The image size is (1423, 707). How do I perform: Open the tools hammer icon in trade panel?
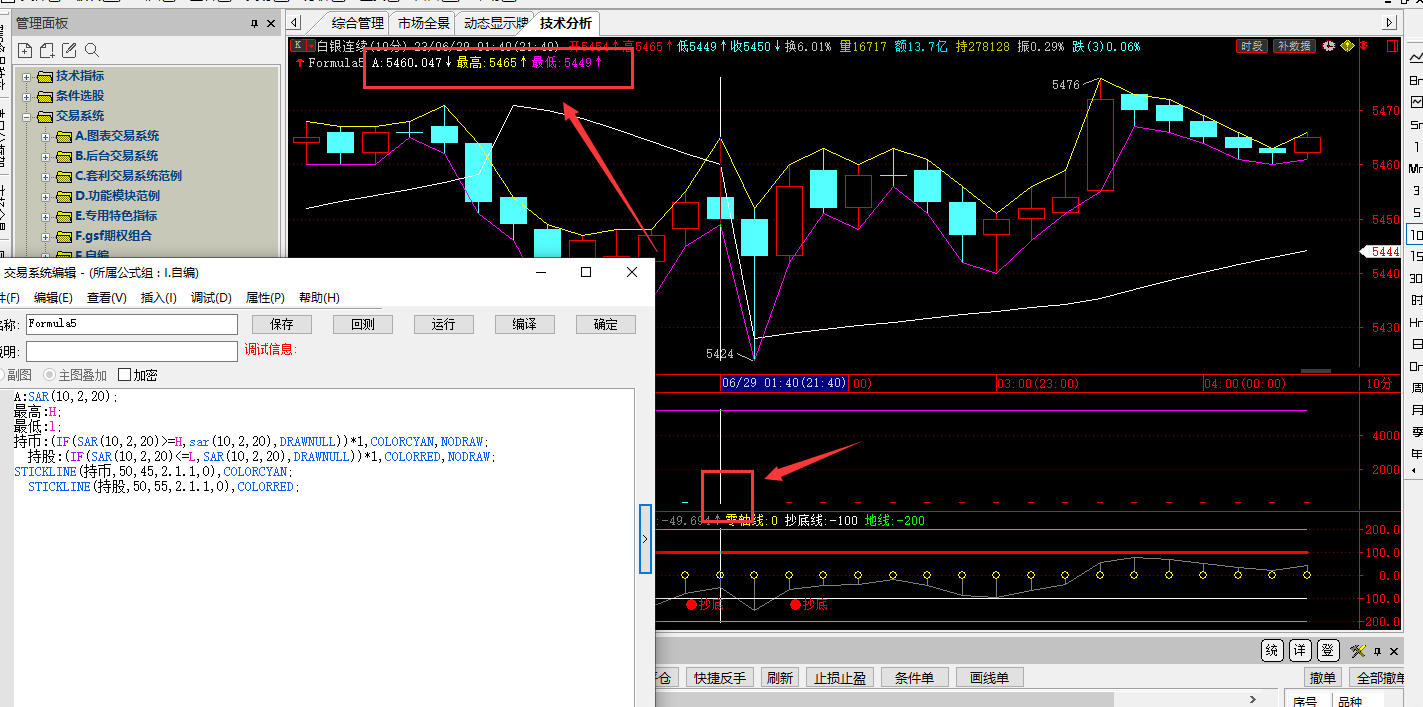1357,651
